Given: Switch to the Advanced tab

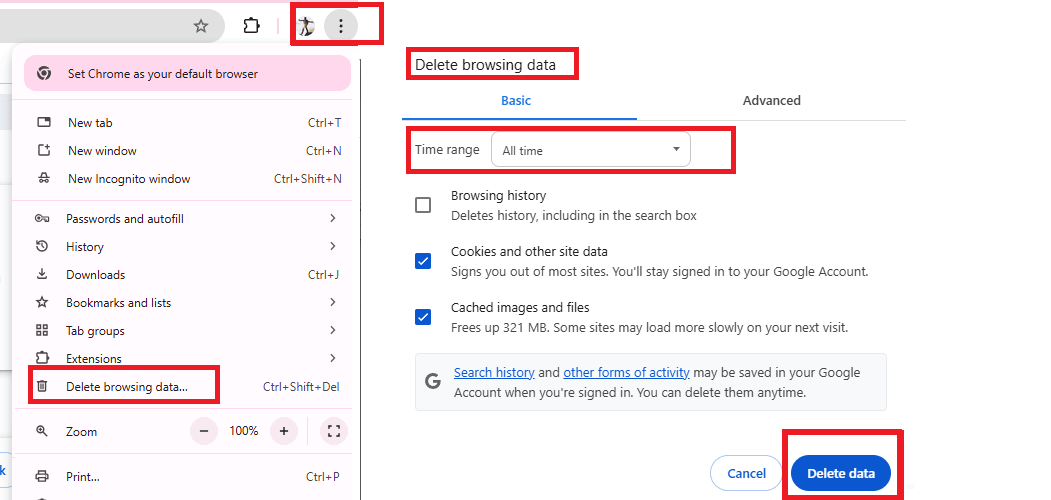Looking at the screenshot, I should pyautogui.click(x=771, y=101).
